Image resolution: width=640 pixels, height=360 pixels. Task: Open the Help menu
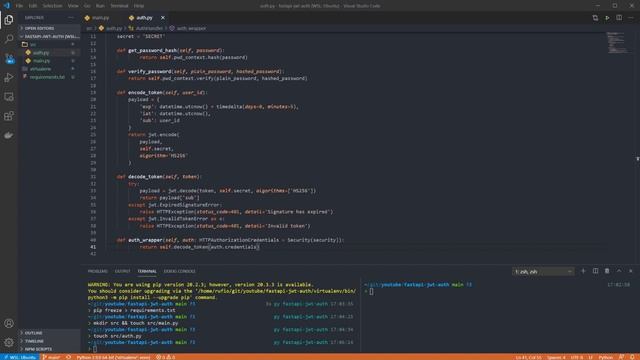[x=139, y=6]
